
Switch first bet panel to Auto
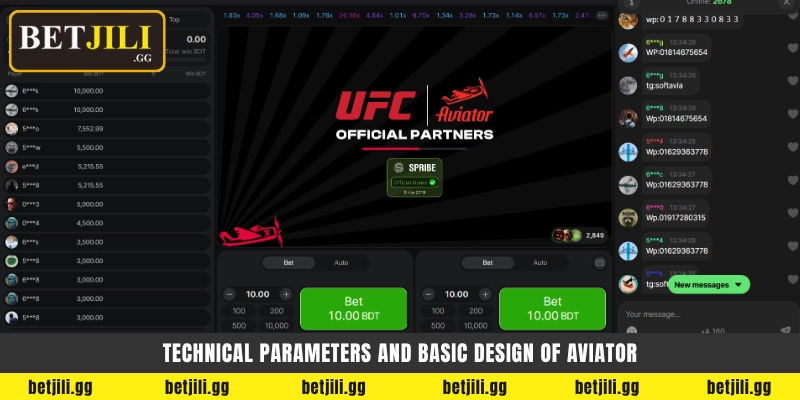coord(341,263)
